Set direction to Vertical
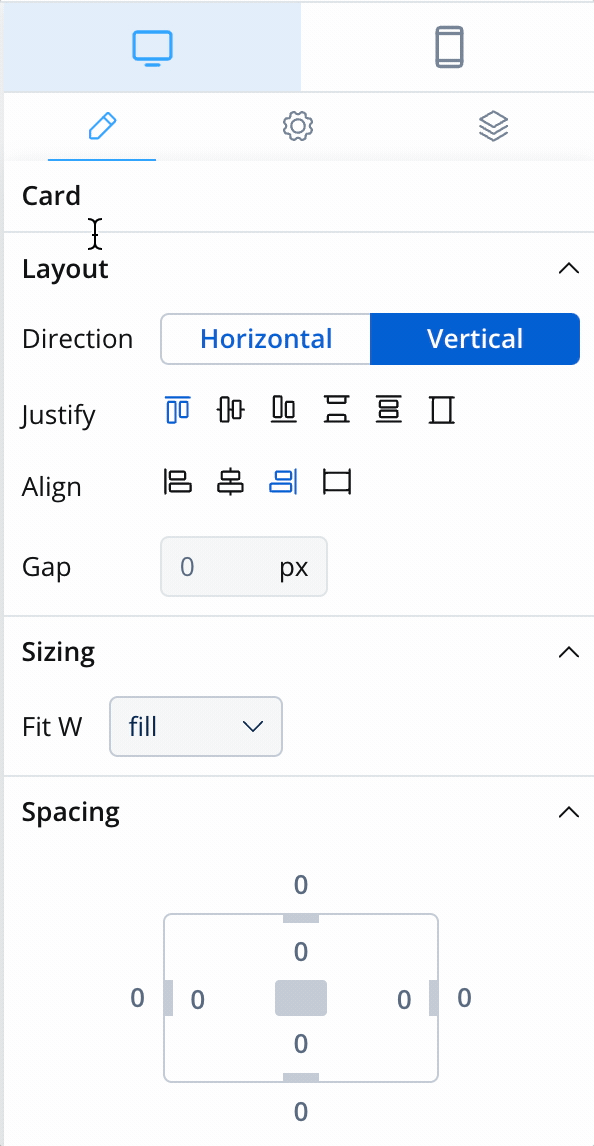Screen dimensions: 594x1146 pyautogui.click(x=475, y=339)
